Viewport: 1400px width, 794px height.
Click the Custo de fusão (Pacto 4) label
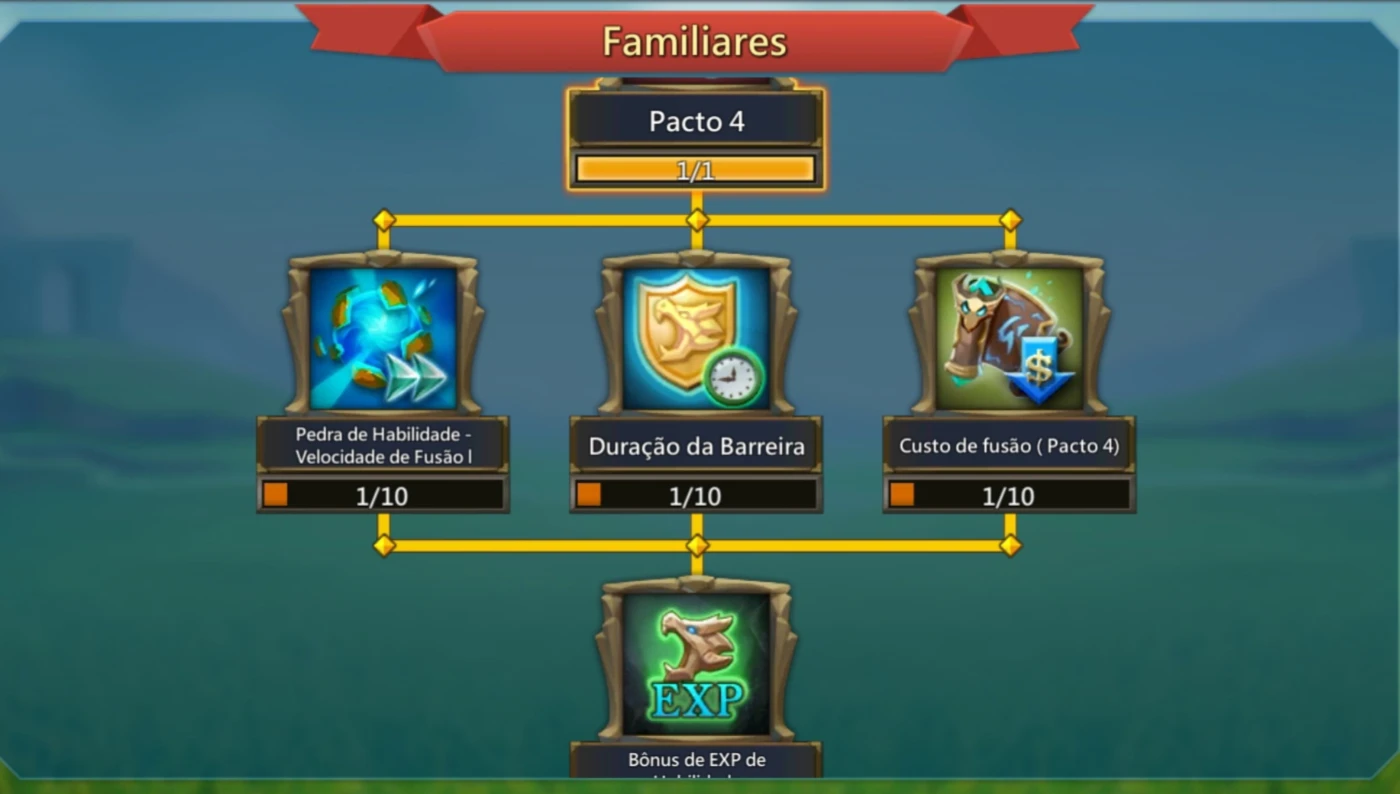tap(1009, 446)
